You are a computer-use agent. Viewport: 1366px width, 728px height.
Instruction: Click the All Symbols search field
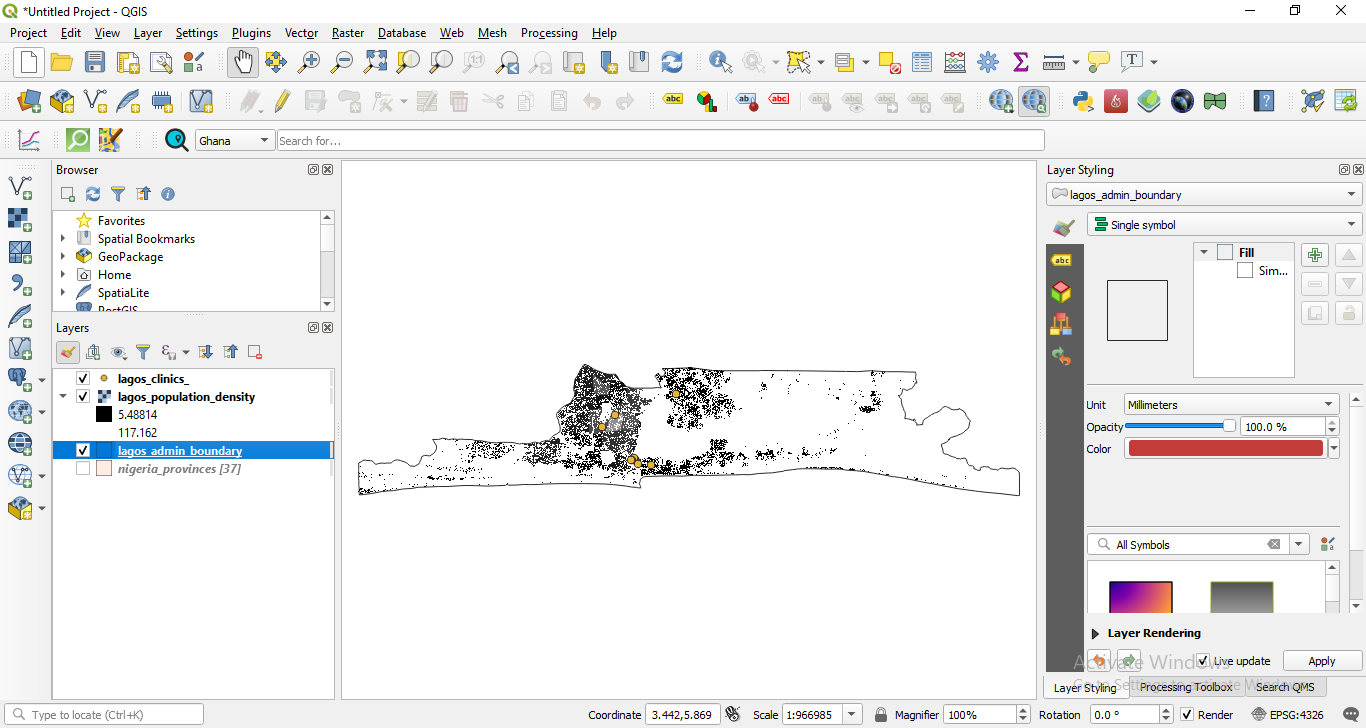(x=1188, y=545)
